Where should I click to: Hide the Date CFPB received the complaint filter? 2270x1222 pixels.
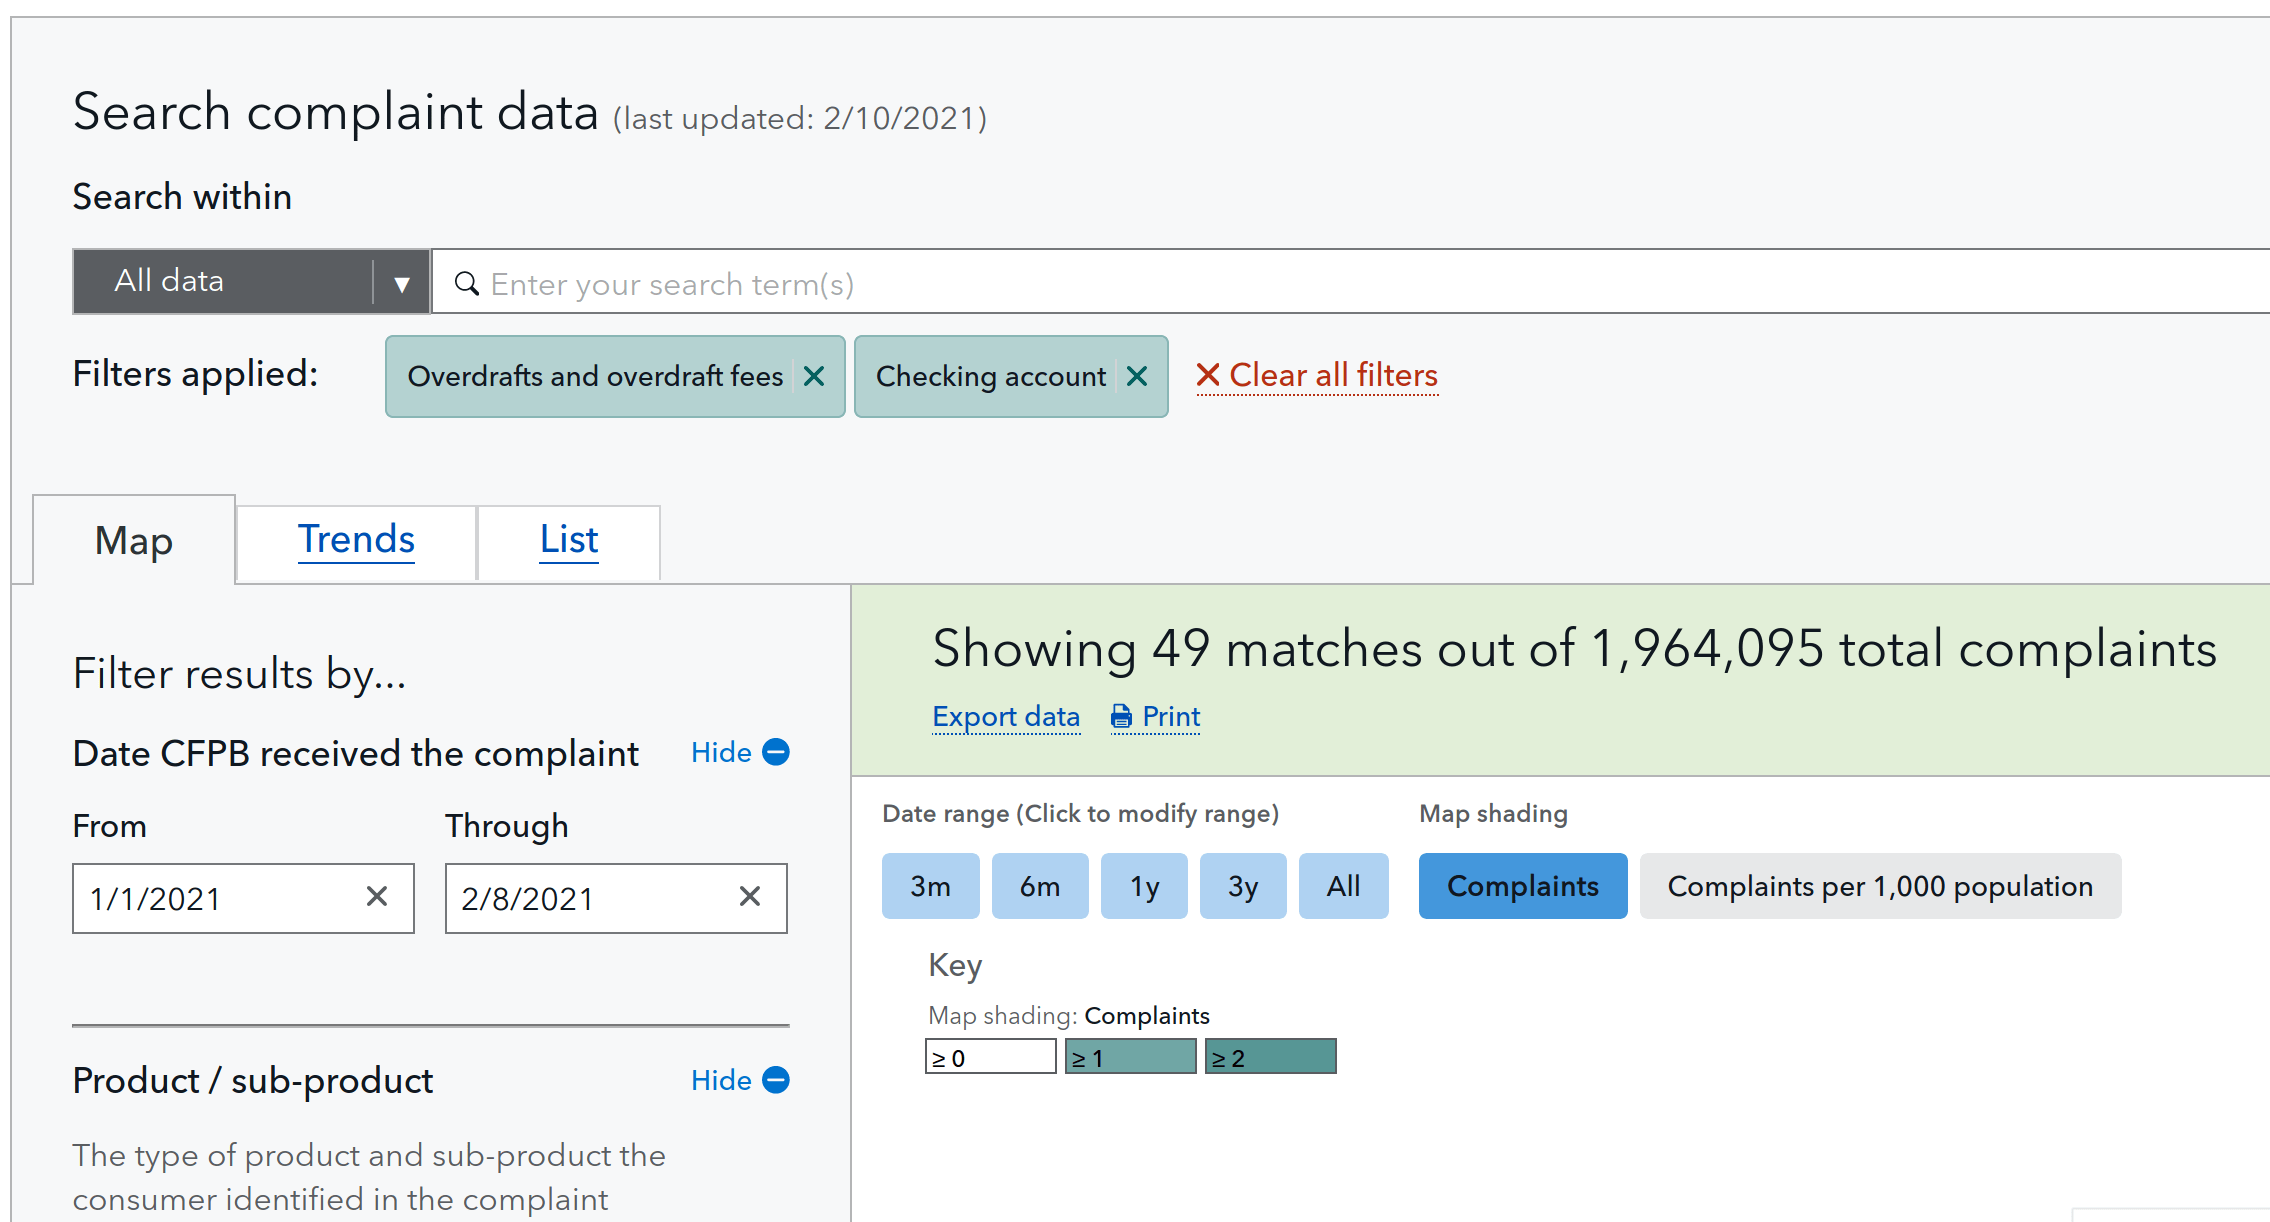(723, 752)
